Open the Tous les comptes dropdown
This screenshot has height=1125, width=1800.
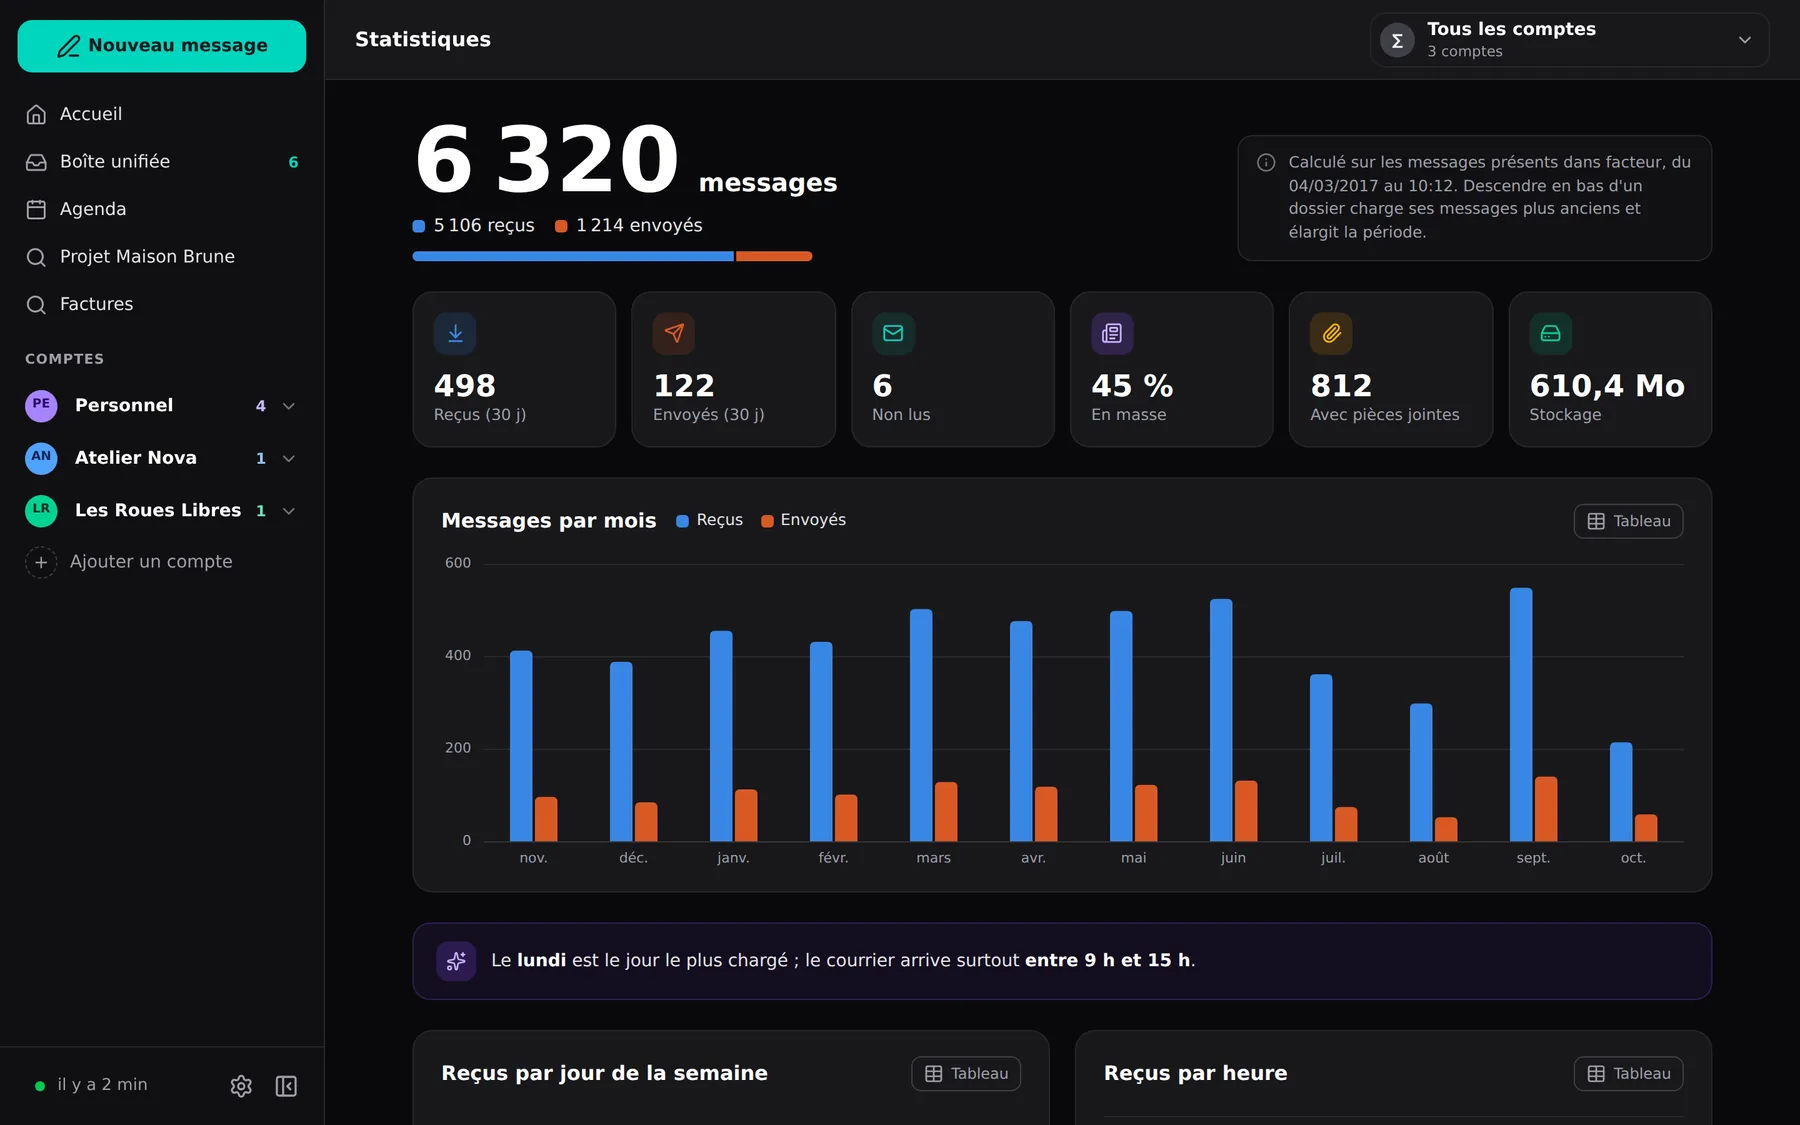[x=1569, y=40]
